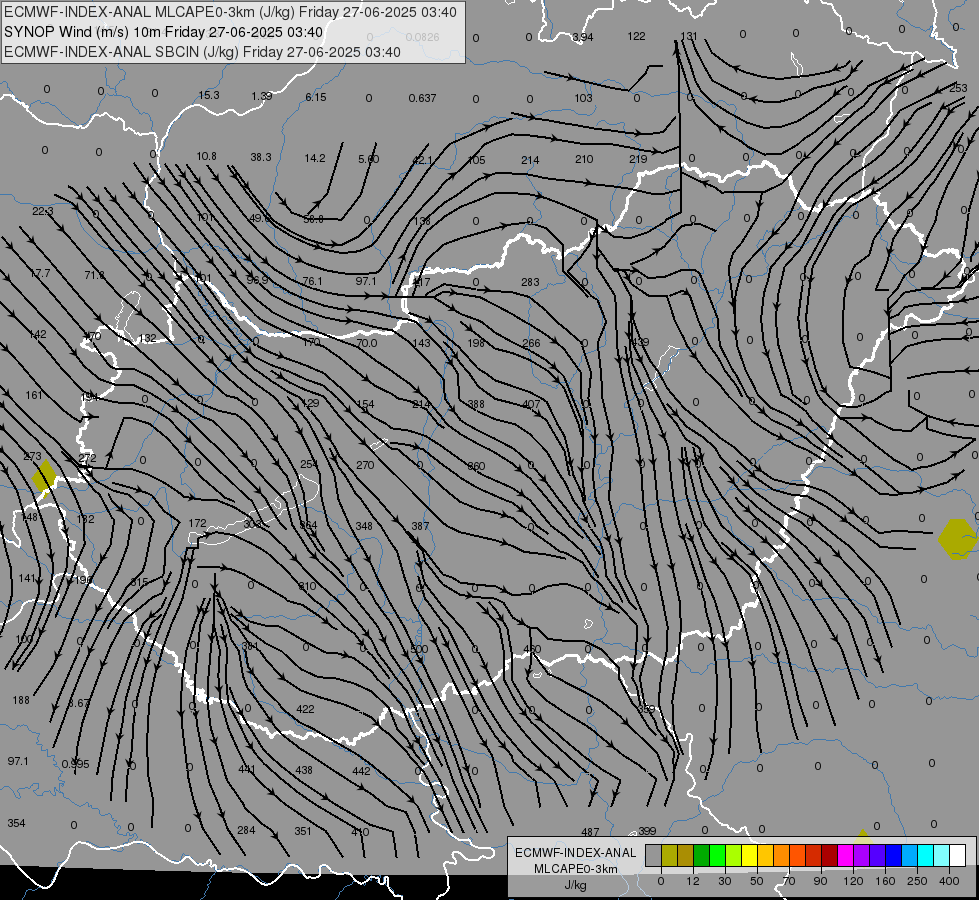Click legend tick label '12'
Viewport: 979px width, 900px height.
[x=692, y=881]
